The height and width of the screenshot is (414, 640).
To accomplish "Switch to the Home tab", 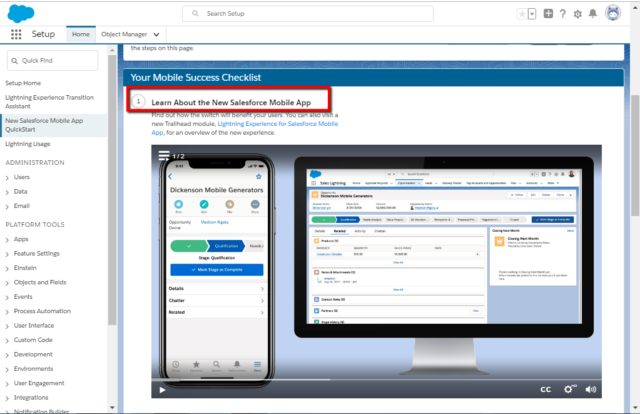I will coord(80,34).
